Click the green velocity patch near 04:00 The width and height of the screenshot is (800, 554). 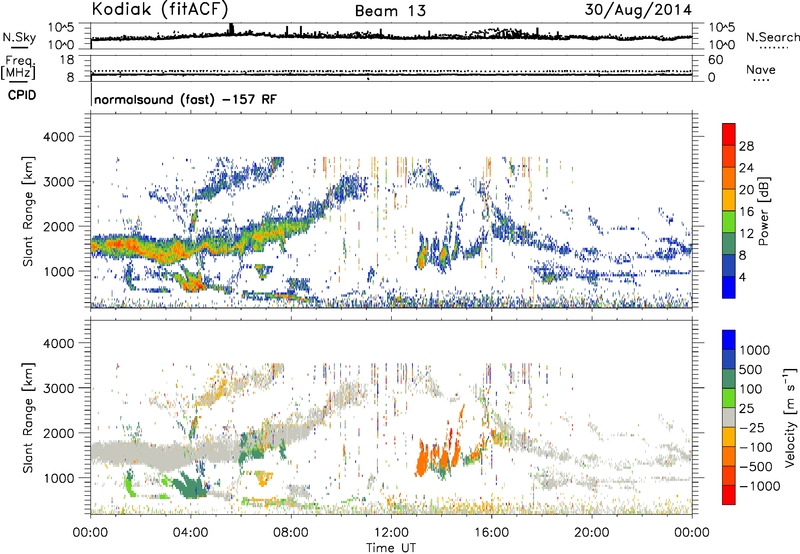(x=191, y=485)
